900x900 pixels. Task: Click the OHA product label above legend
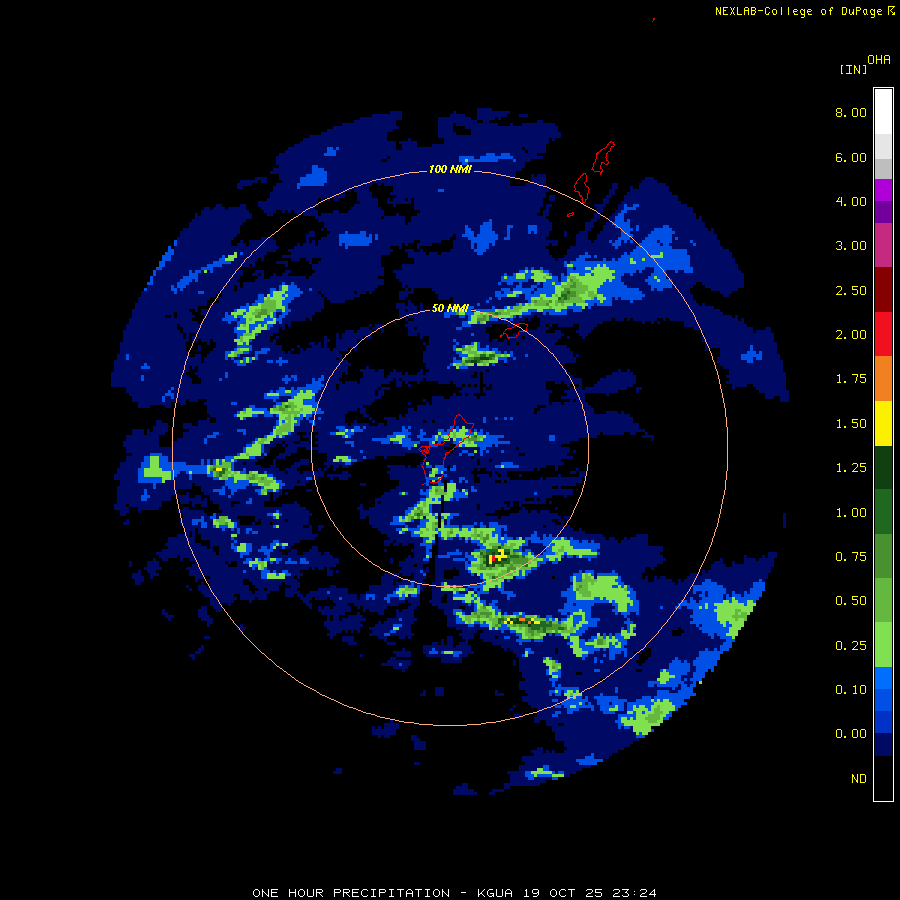click(x=879, y=60)
